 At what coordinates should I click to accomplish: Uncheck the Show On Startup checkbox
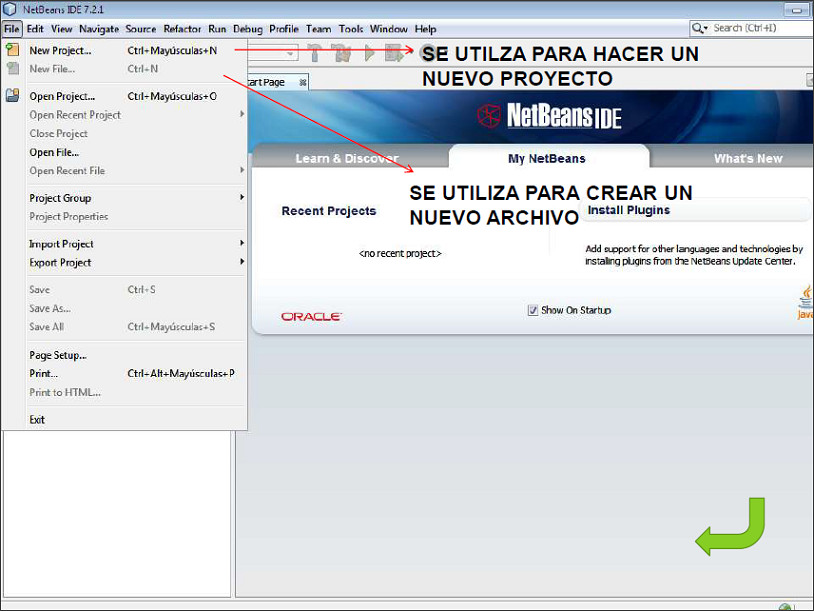[533, 310]
